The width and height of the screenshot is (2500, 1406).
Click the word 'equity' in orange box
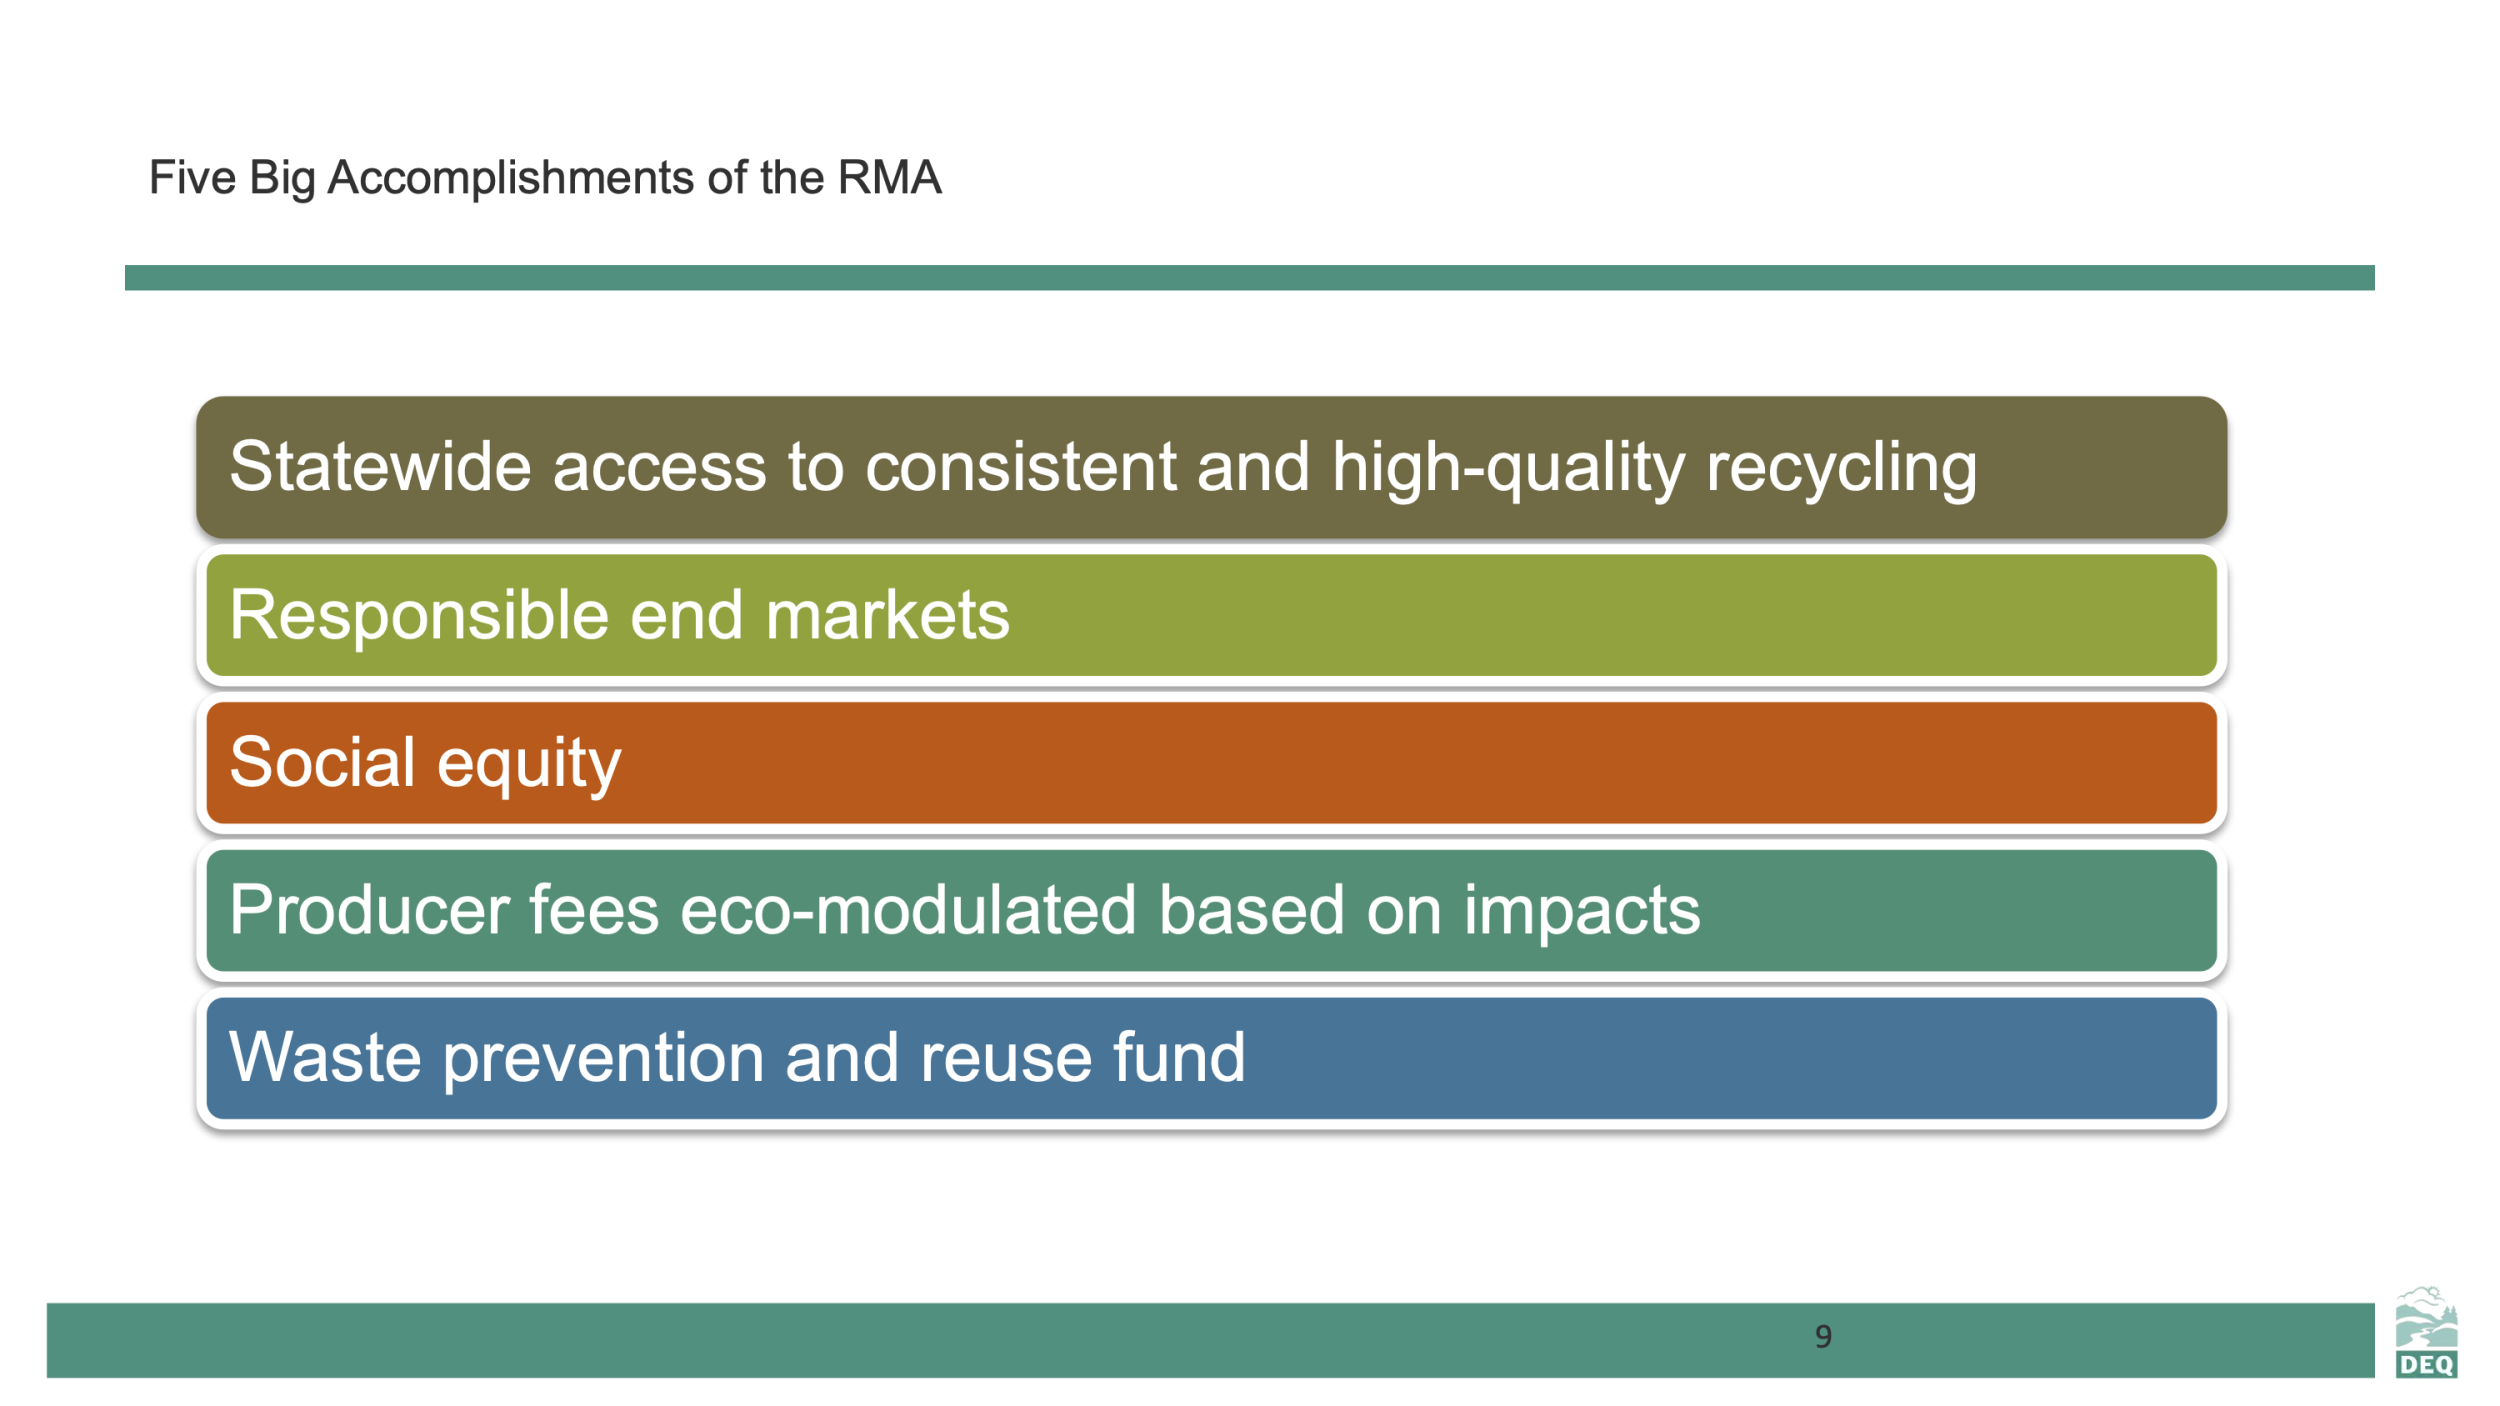[528, 763]
